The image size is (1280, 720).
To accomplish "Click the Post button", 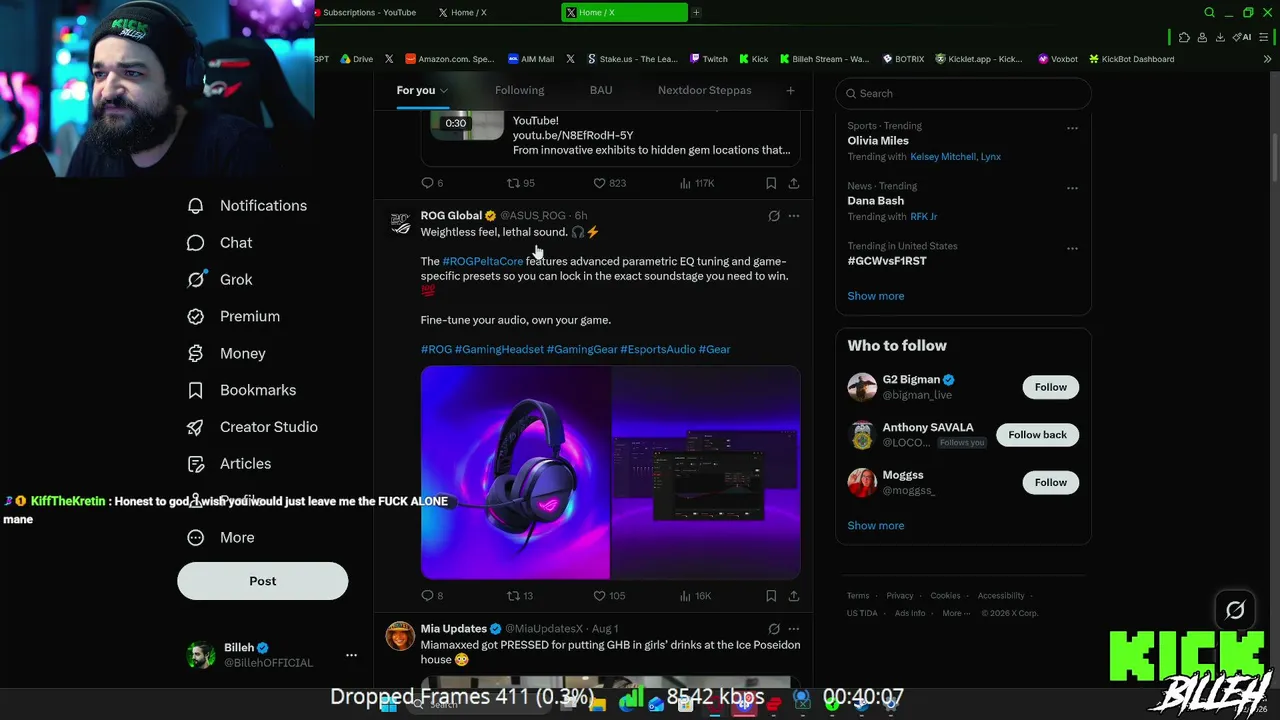I will pos(263,582).
